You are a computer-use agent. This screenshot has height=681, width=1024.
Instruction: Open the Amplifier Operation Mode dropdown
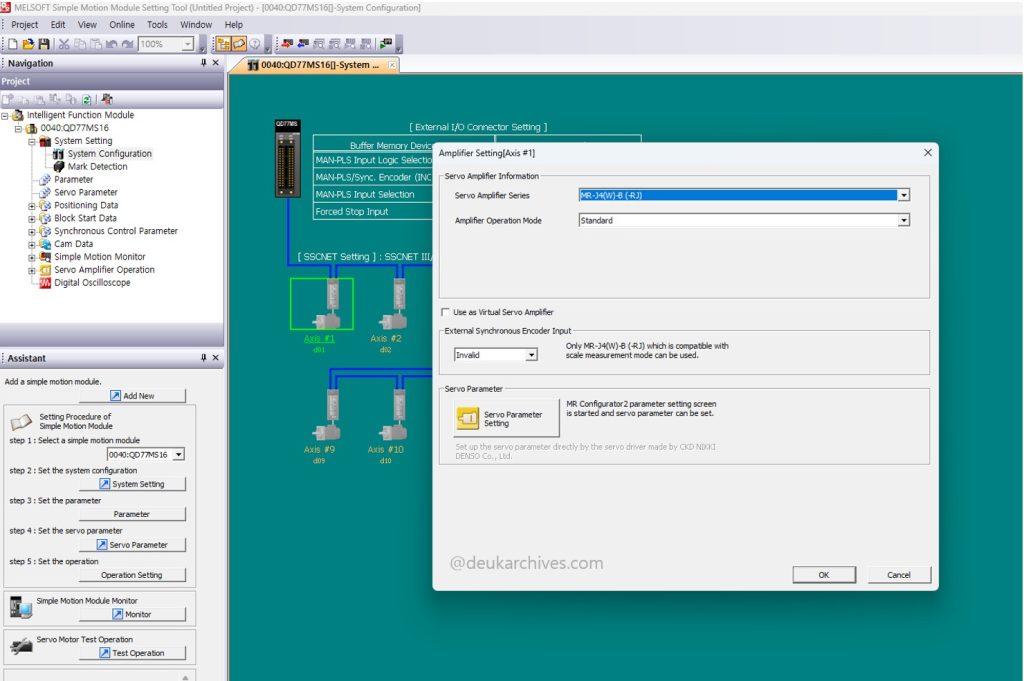coord(904,221)
